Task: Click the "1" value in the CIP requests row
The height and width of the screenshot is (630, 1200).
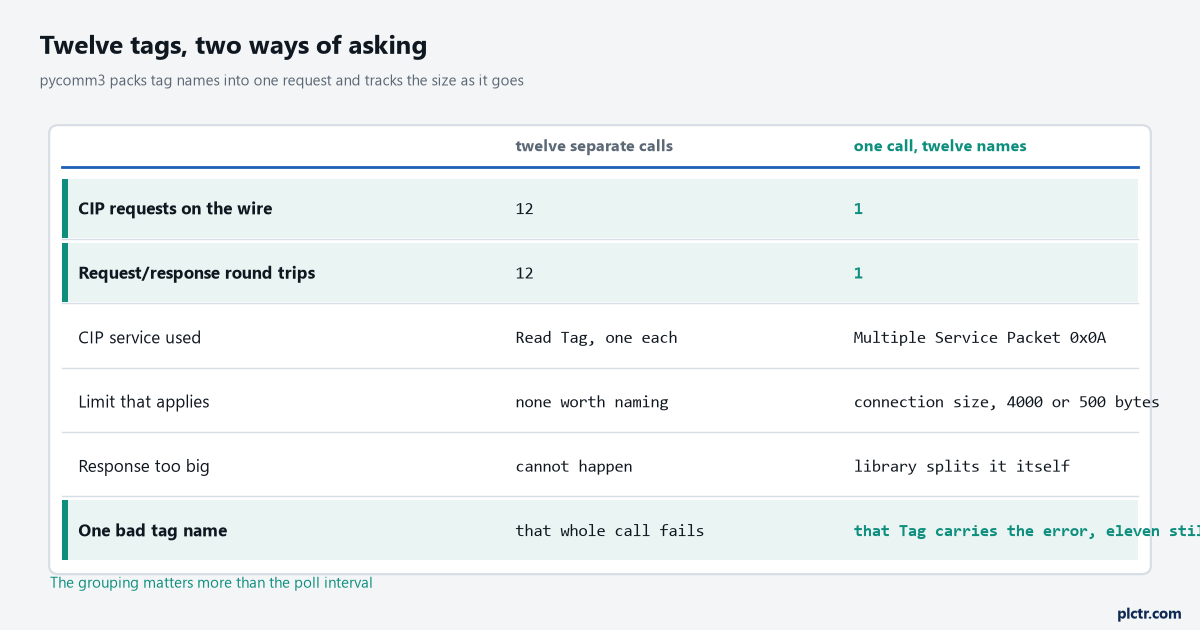Action: [x=858, y=209]
